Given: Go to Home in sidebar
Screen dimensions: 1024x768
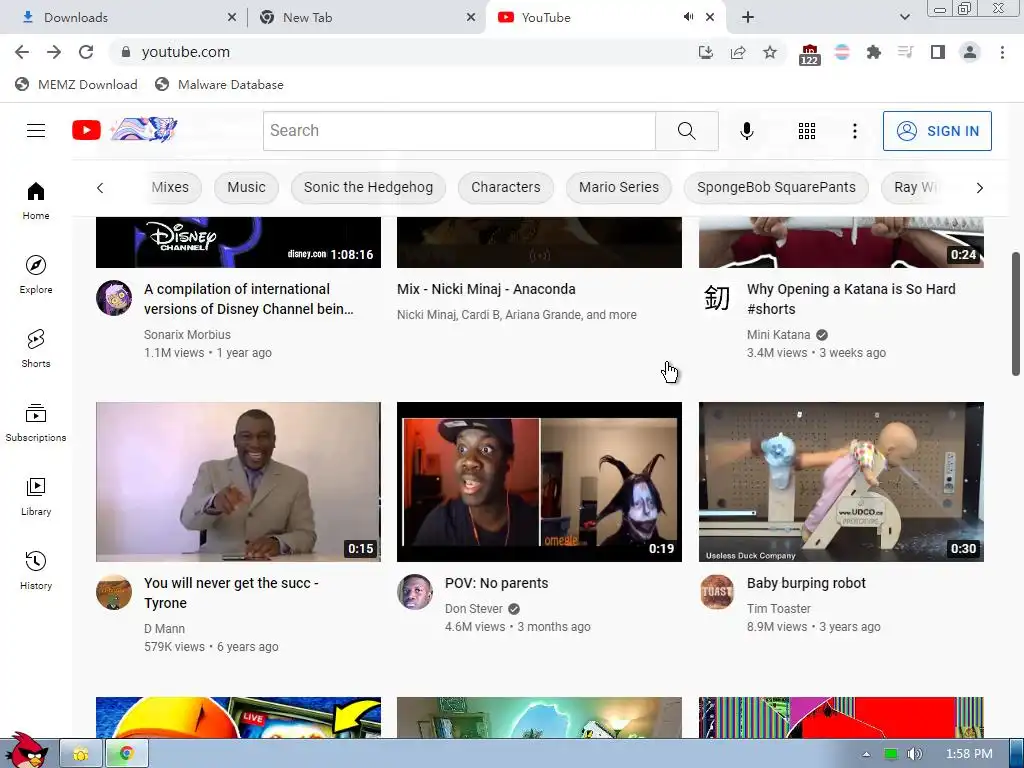Looking at the screenshot, I should coord(36,200).
